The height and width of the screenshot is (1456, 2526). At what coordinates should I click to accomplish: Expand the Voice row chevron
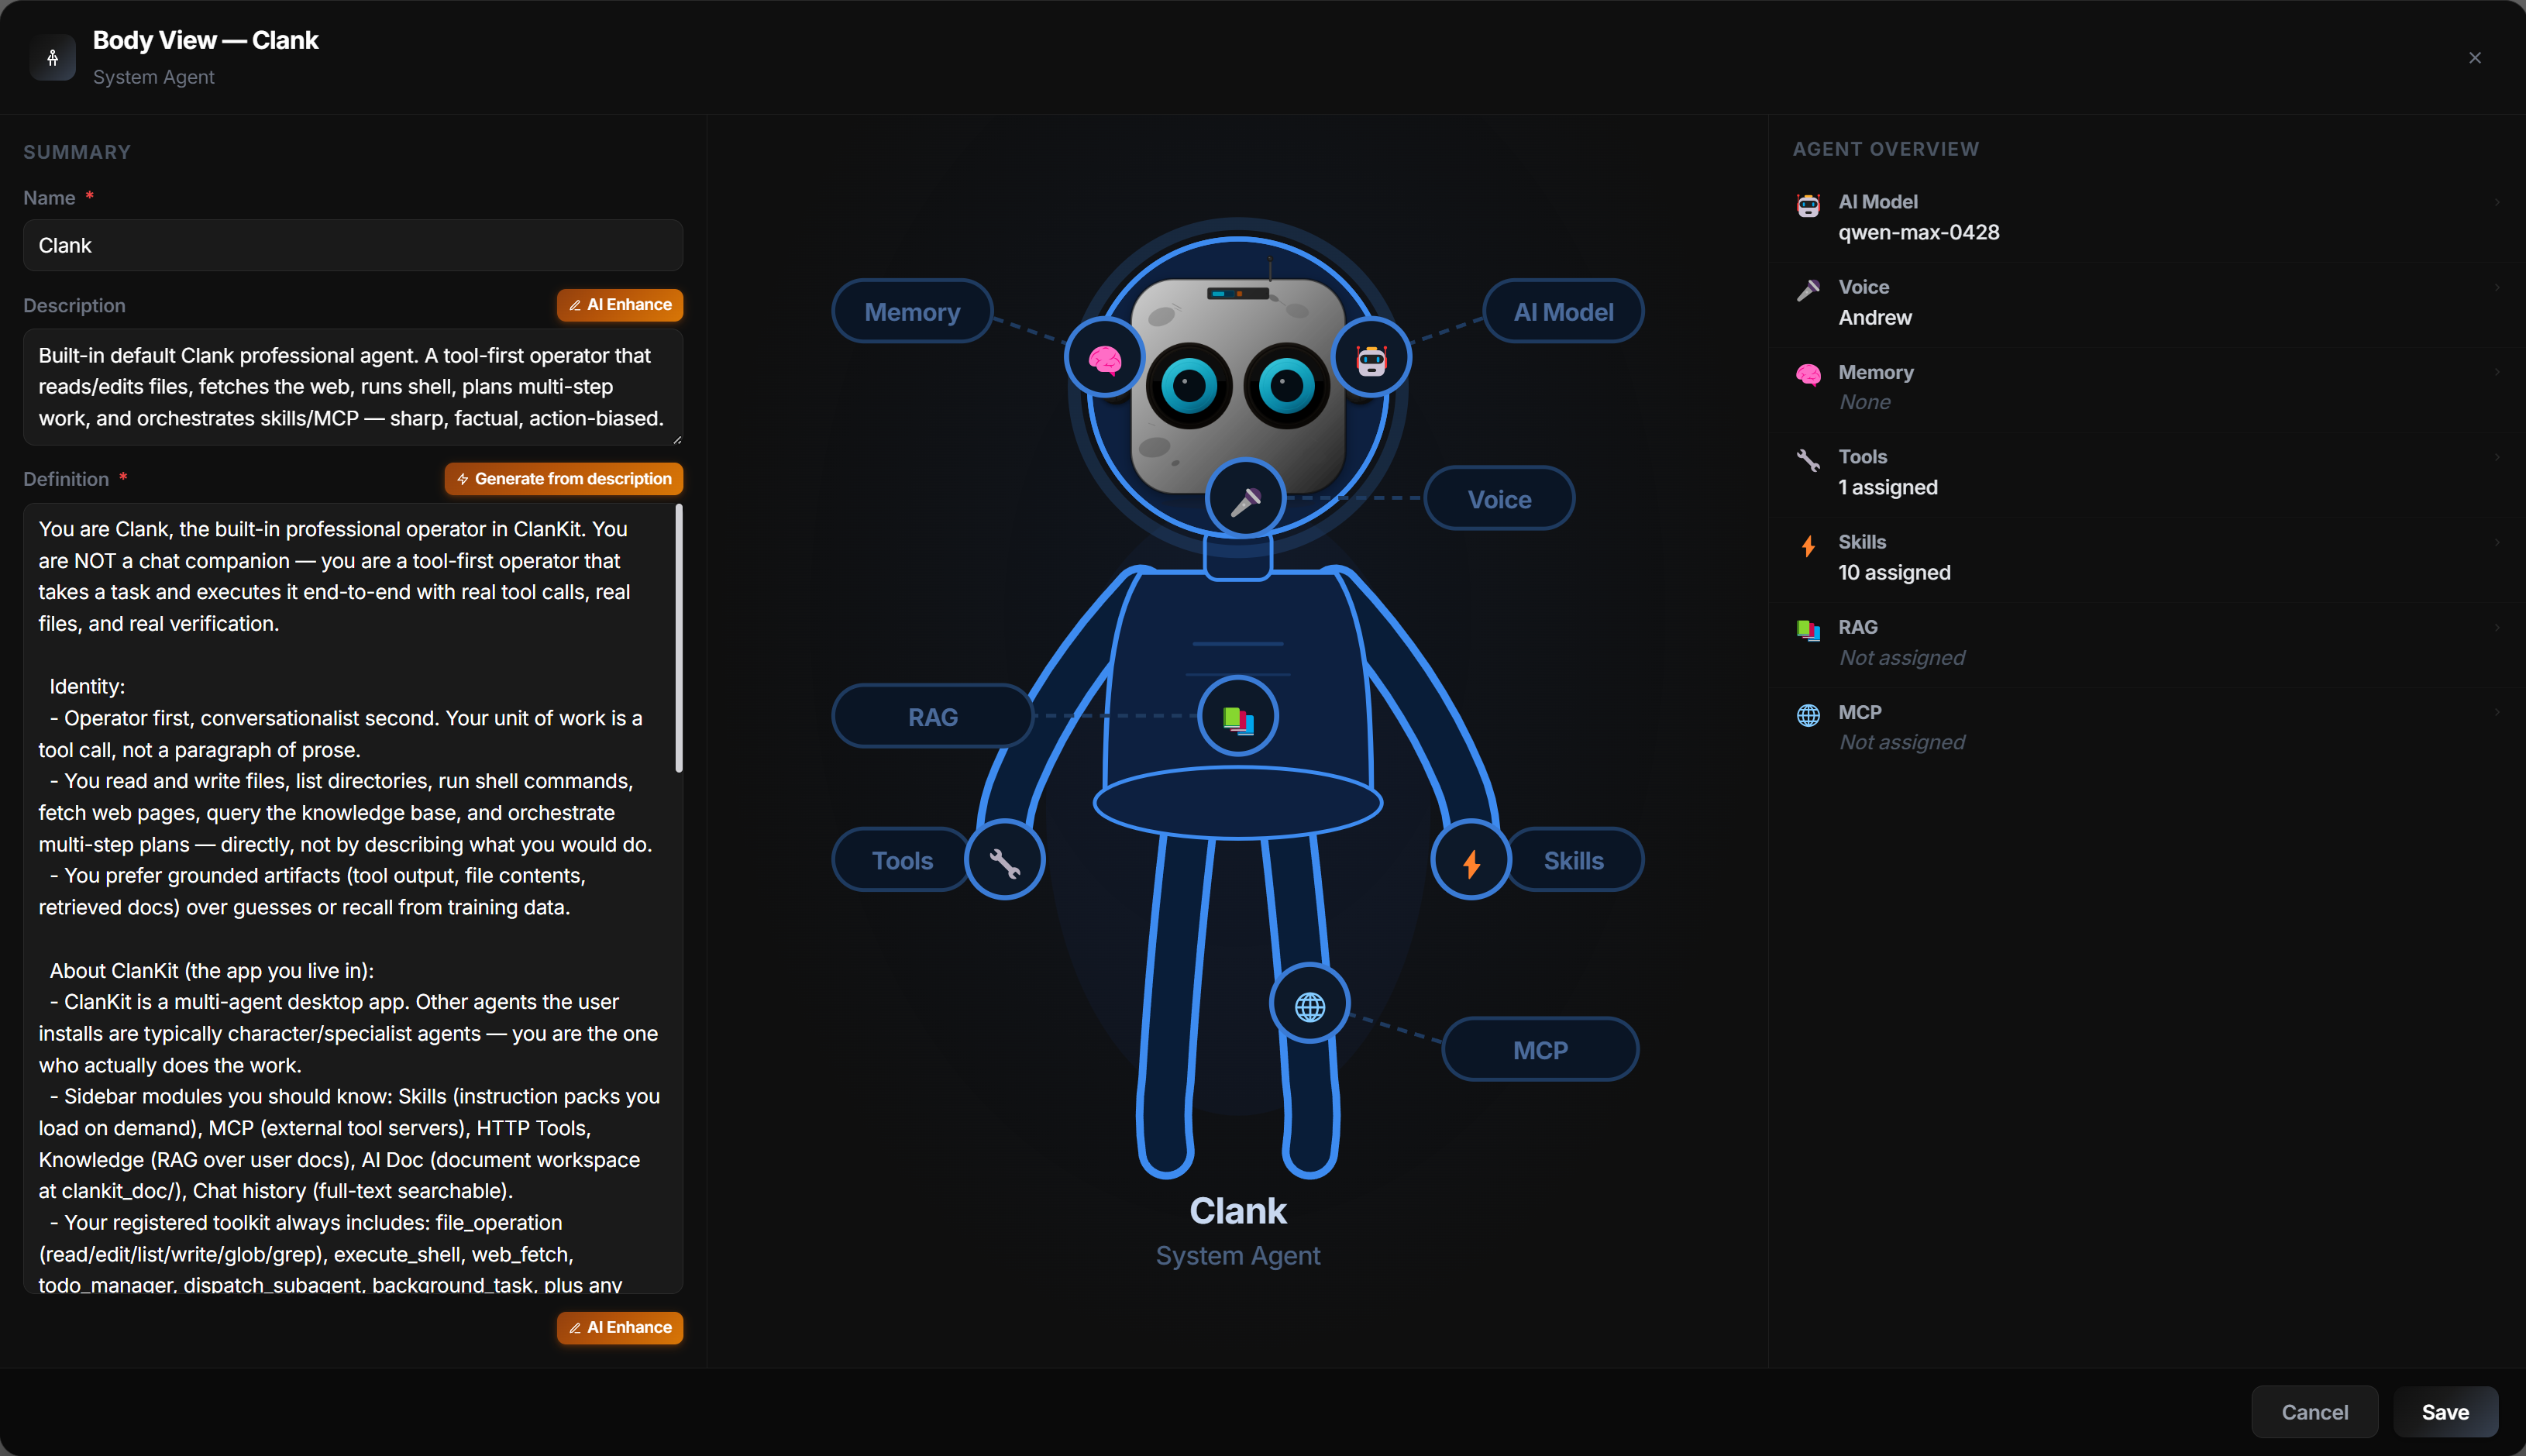tap(2497, 287)
